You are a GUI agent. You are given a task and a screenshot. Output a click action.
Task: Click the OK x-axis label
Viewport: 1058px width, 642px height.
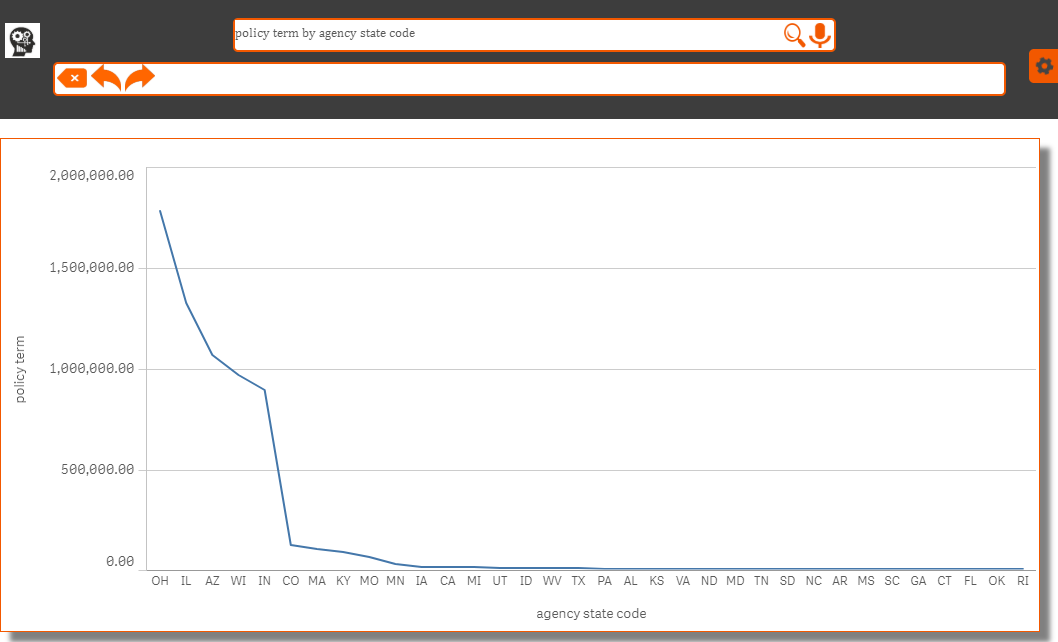point(997,581)
